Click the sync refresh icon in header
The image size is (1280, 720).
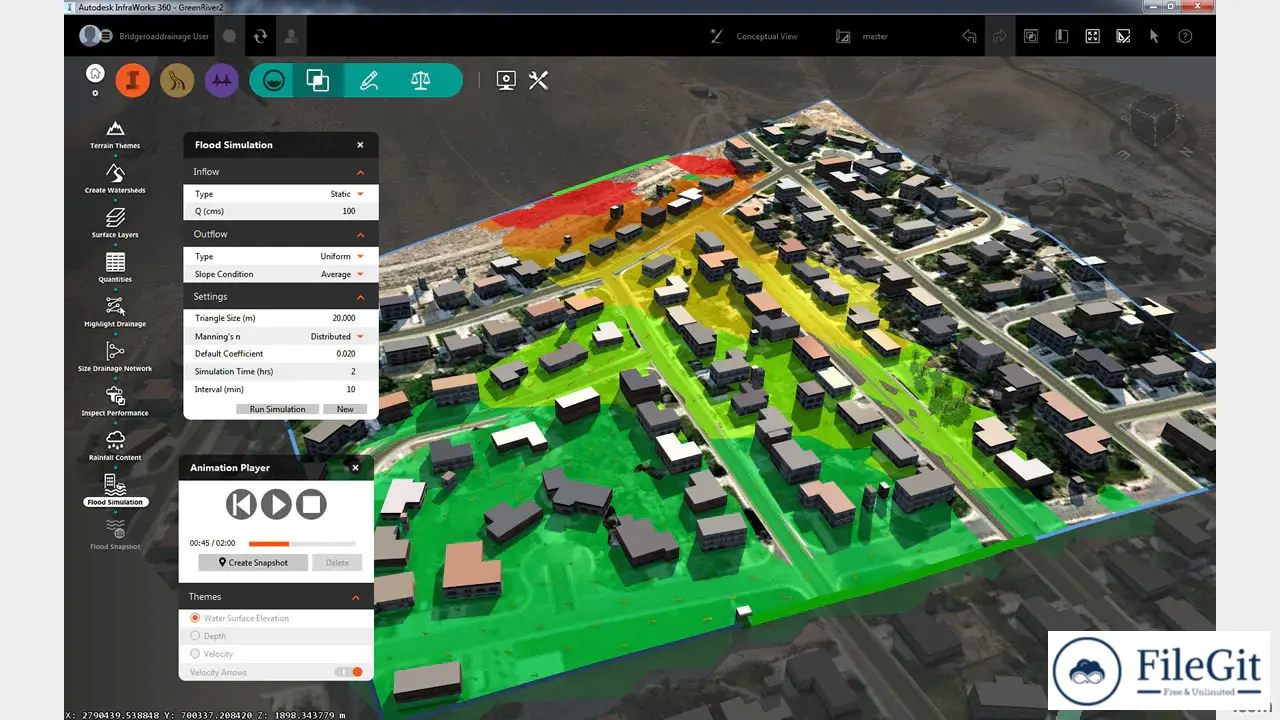(x=260, y=36)
